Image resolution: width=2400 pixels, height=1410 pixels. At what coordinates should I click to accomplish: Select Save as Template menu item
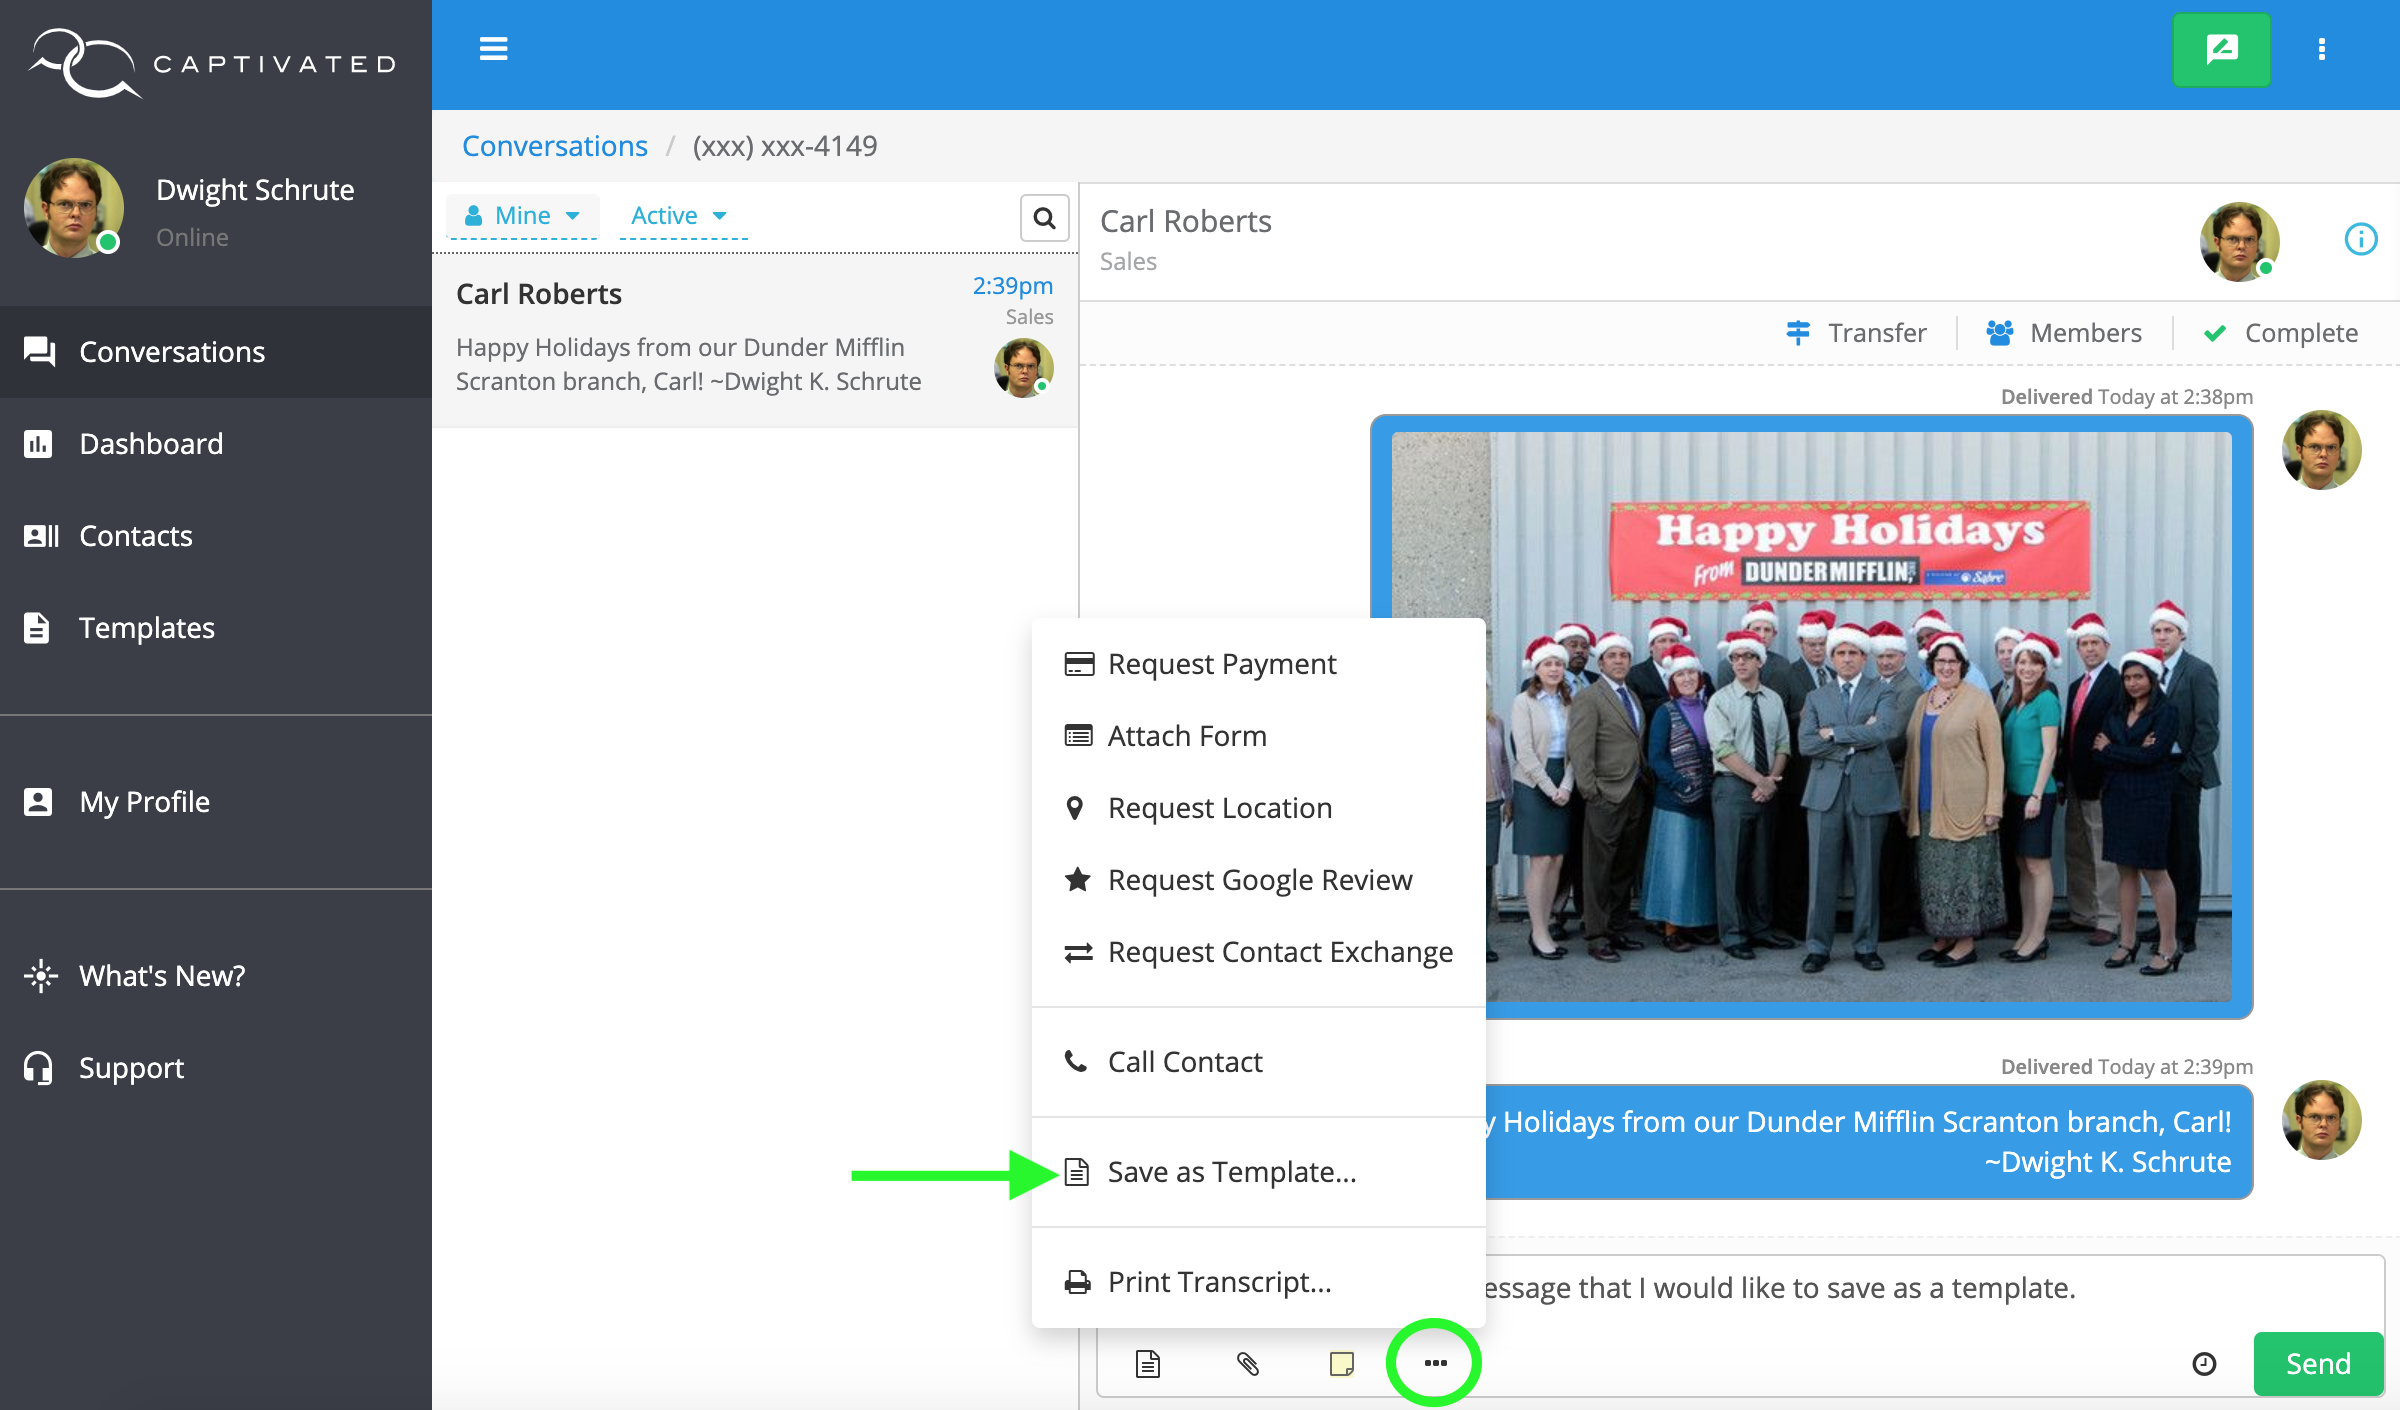pyautogui.click(x=1231, y=1172)
